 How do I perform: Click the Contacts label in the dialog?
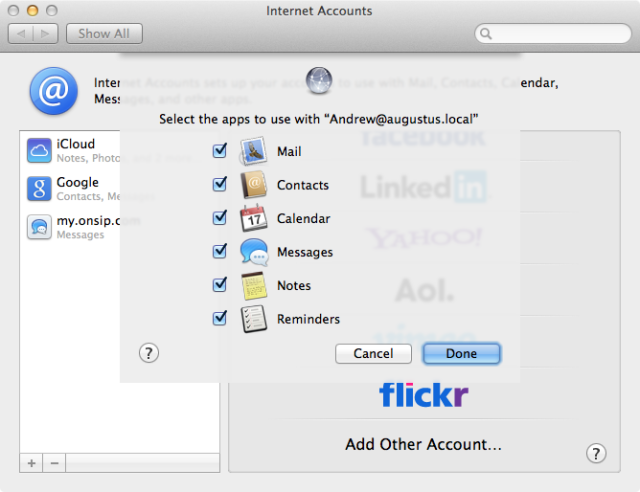click(x=303, y=185)
